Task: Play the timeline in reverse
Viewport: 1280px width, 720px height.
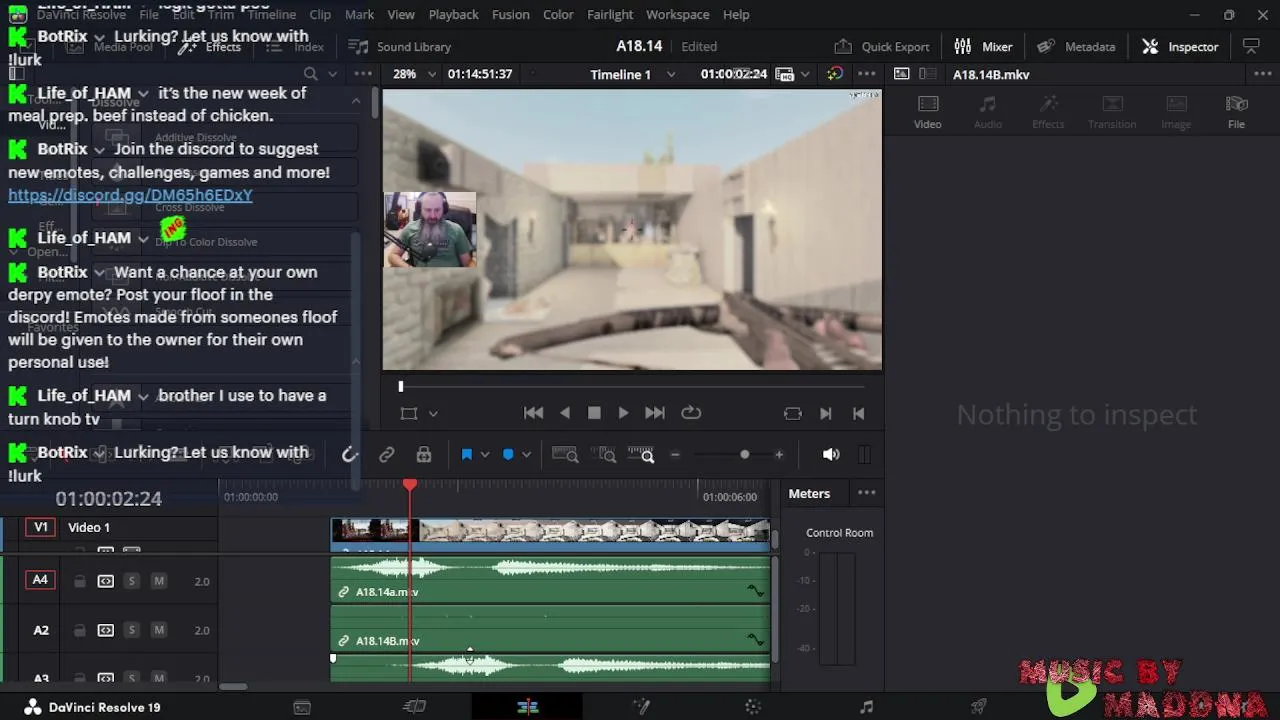Action: [x=565, y=413]
